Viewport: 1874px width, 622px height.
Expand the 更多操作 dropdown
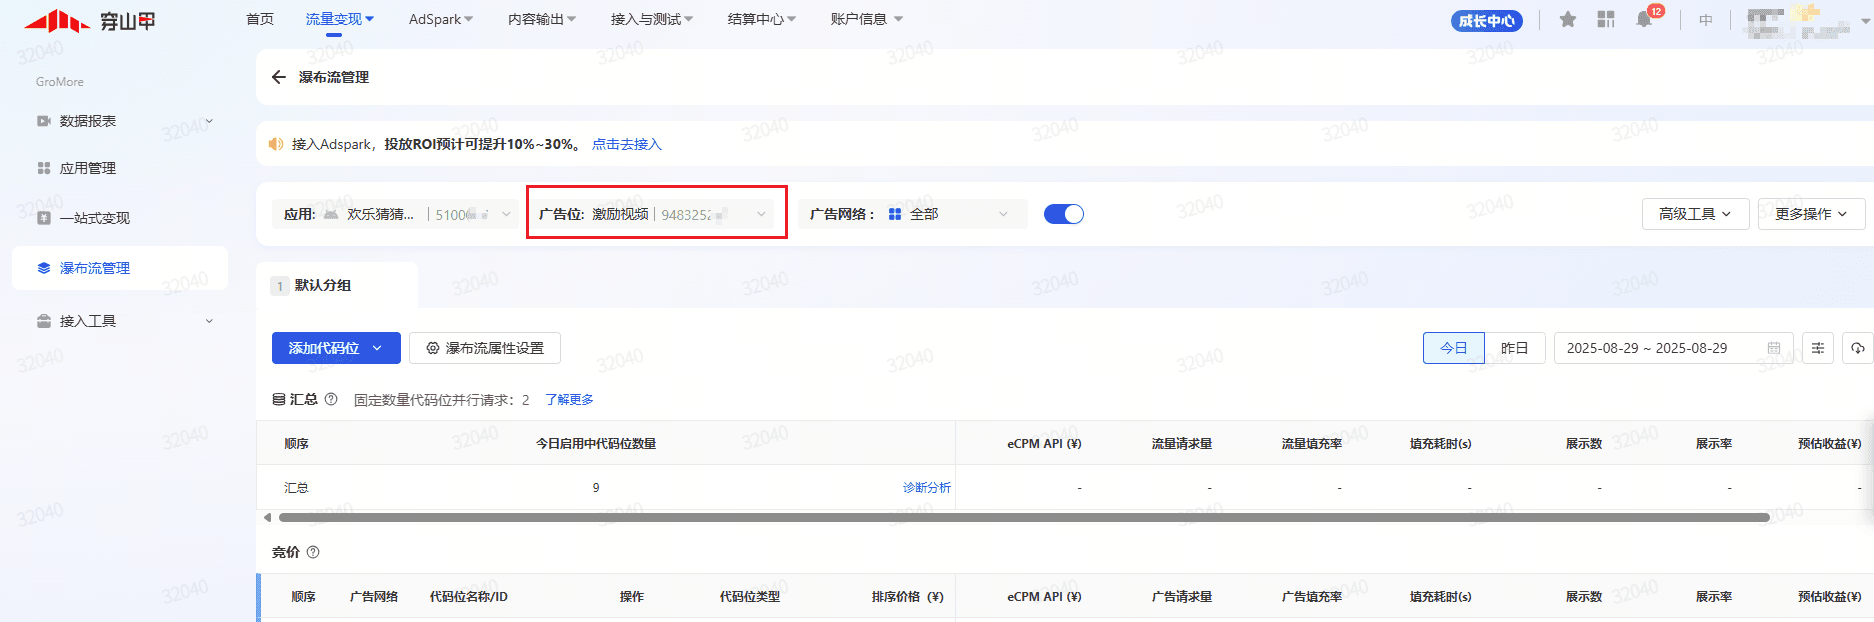(x=1812, y=214)
